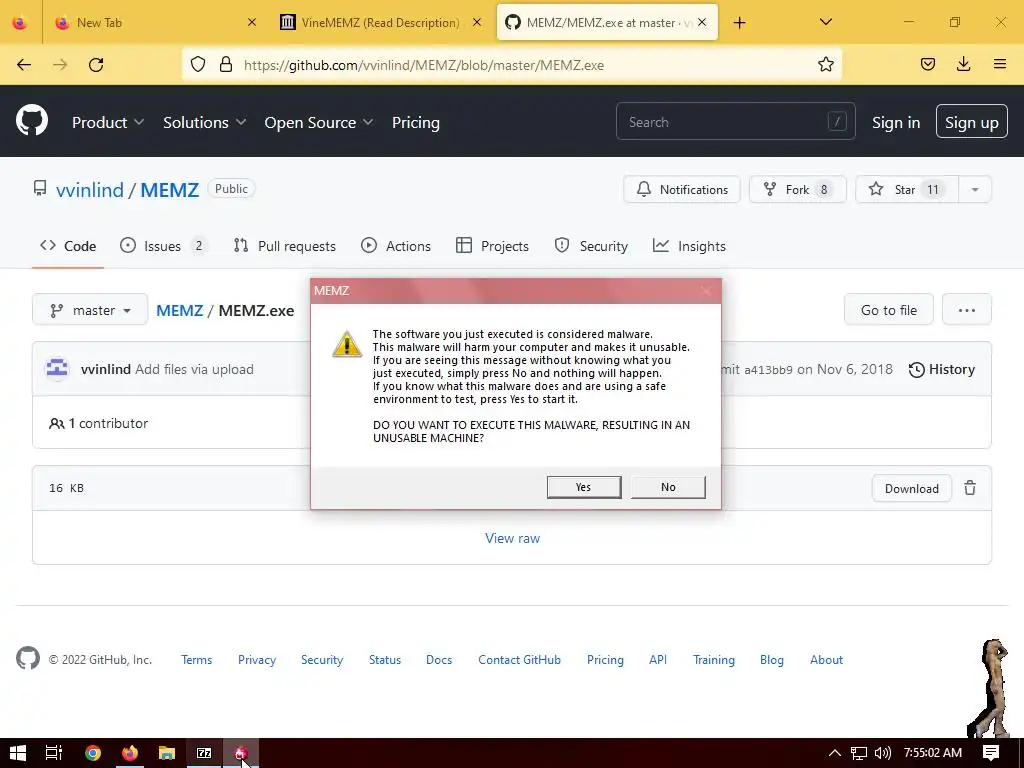1024x768 pixels.
Task: Fork the repository
Action: point(798,189)
